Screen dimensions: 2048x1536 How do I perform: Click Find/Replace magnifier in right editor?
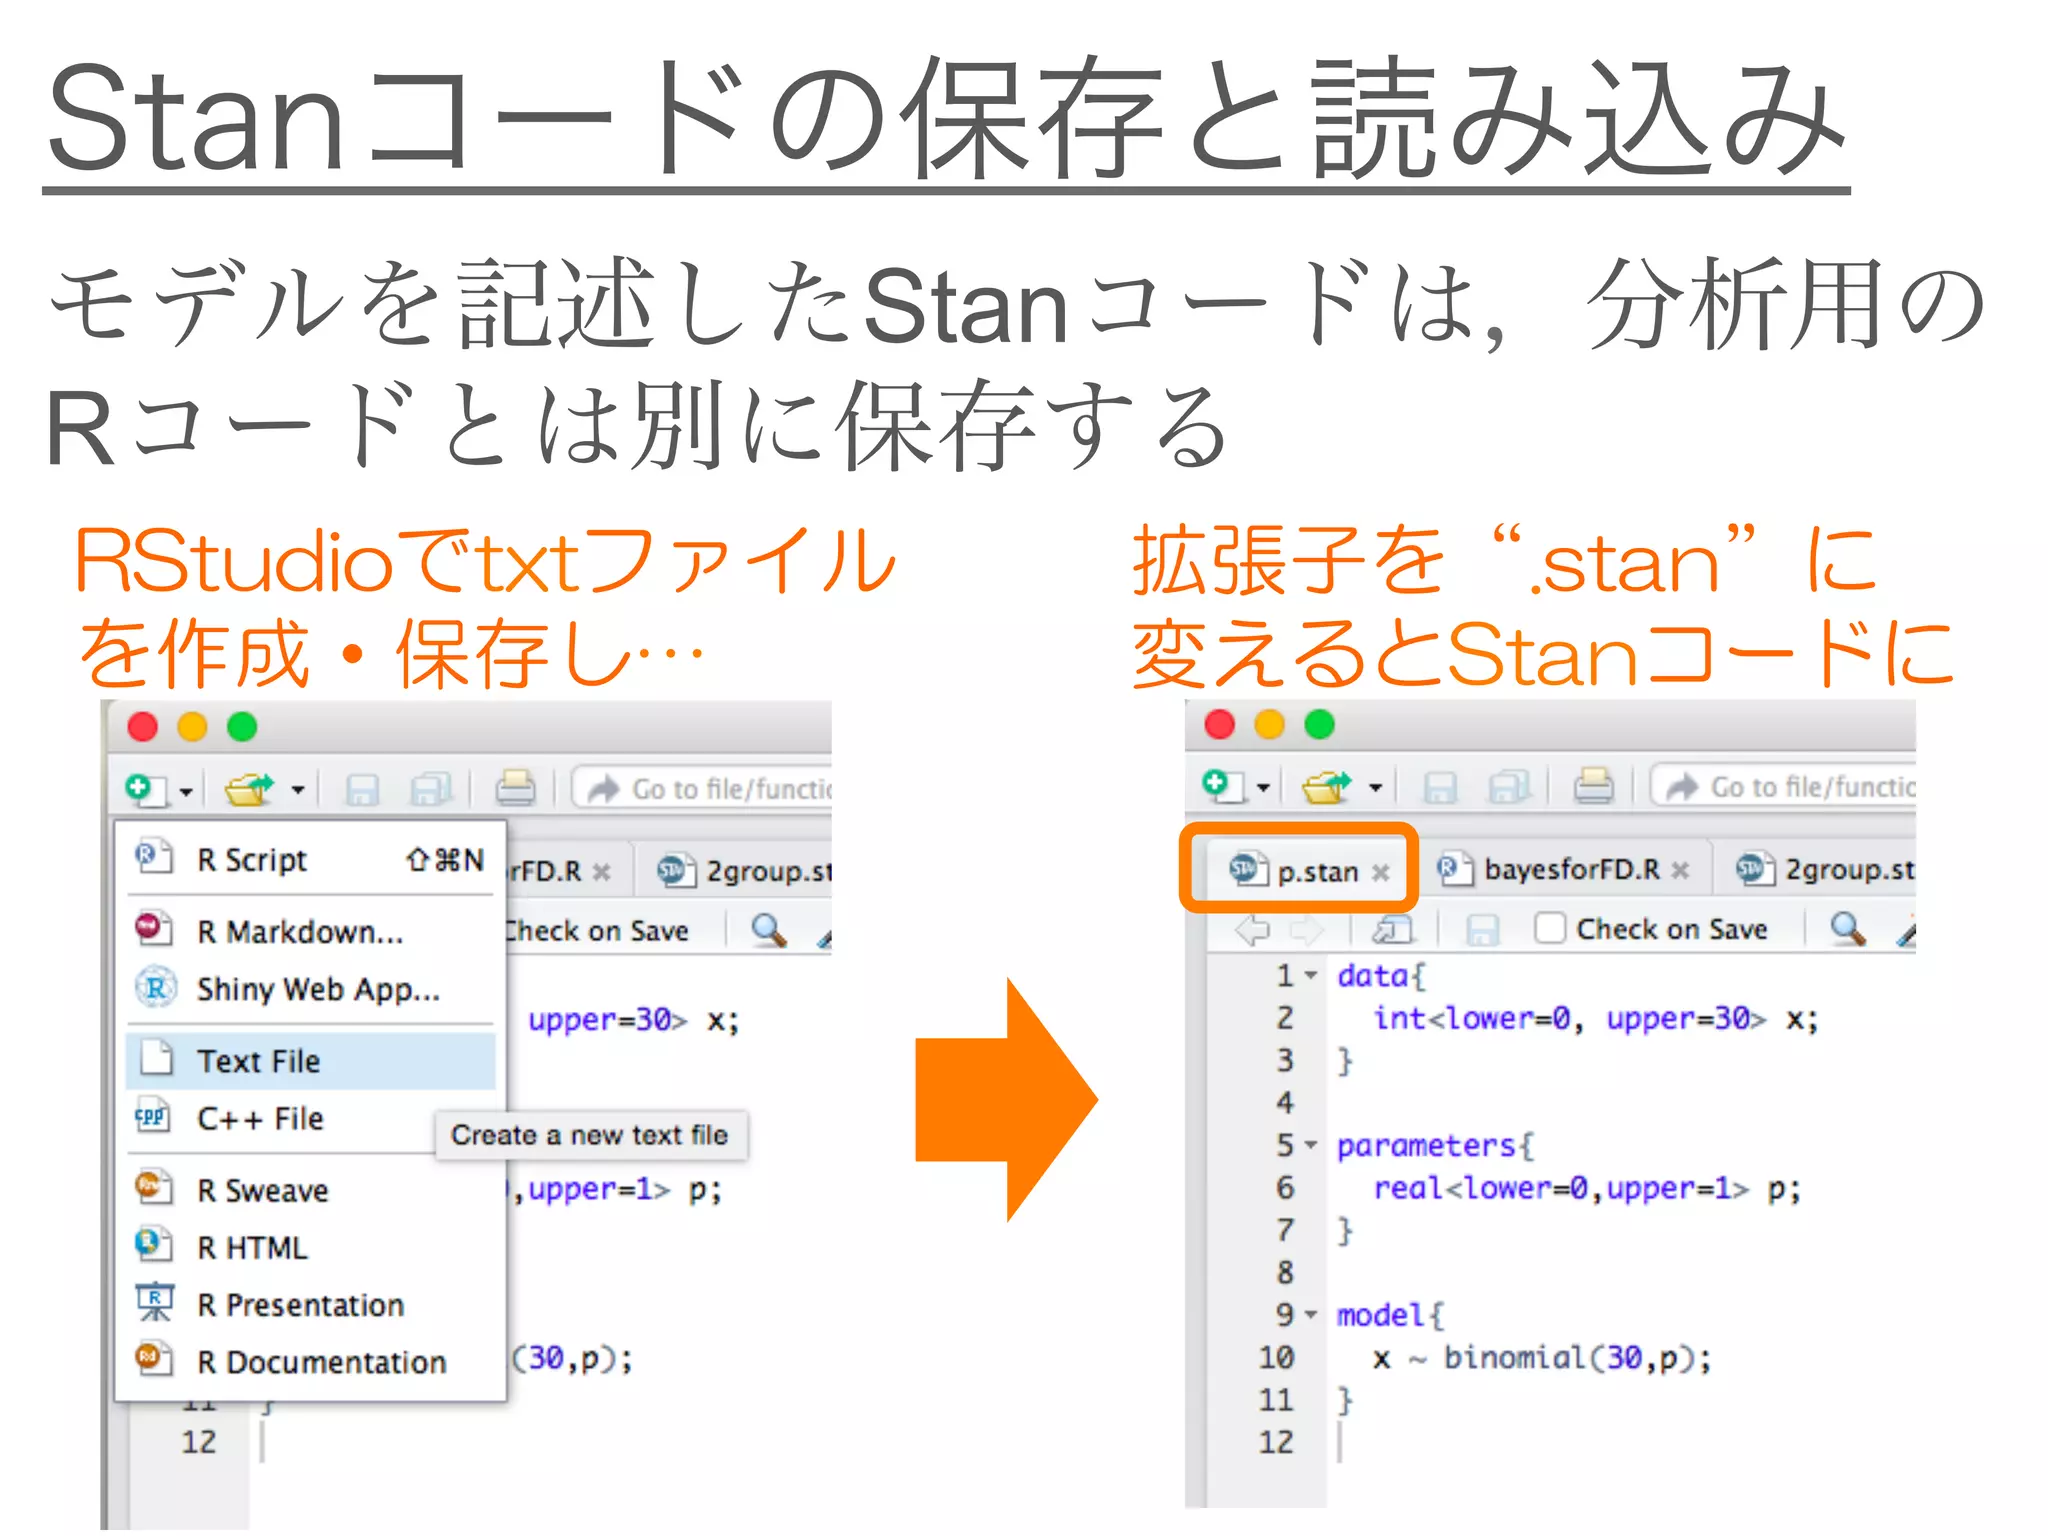[x=1847, y=929]
